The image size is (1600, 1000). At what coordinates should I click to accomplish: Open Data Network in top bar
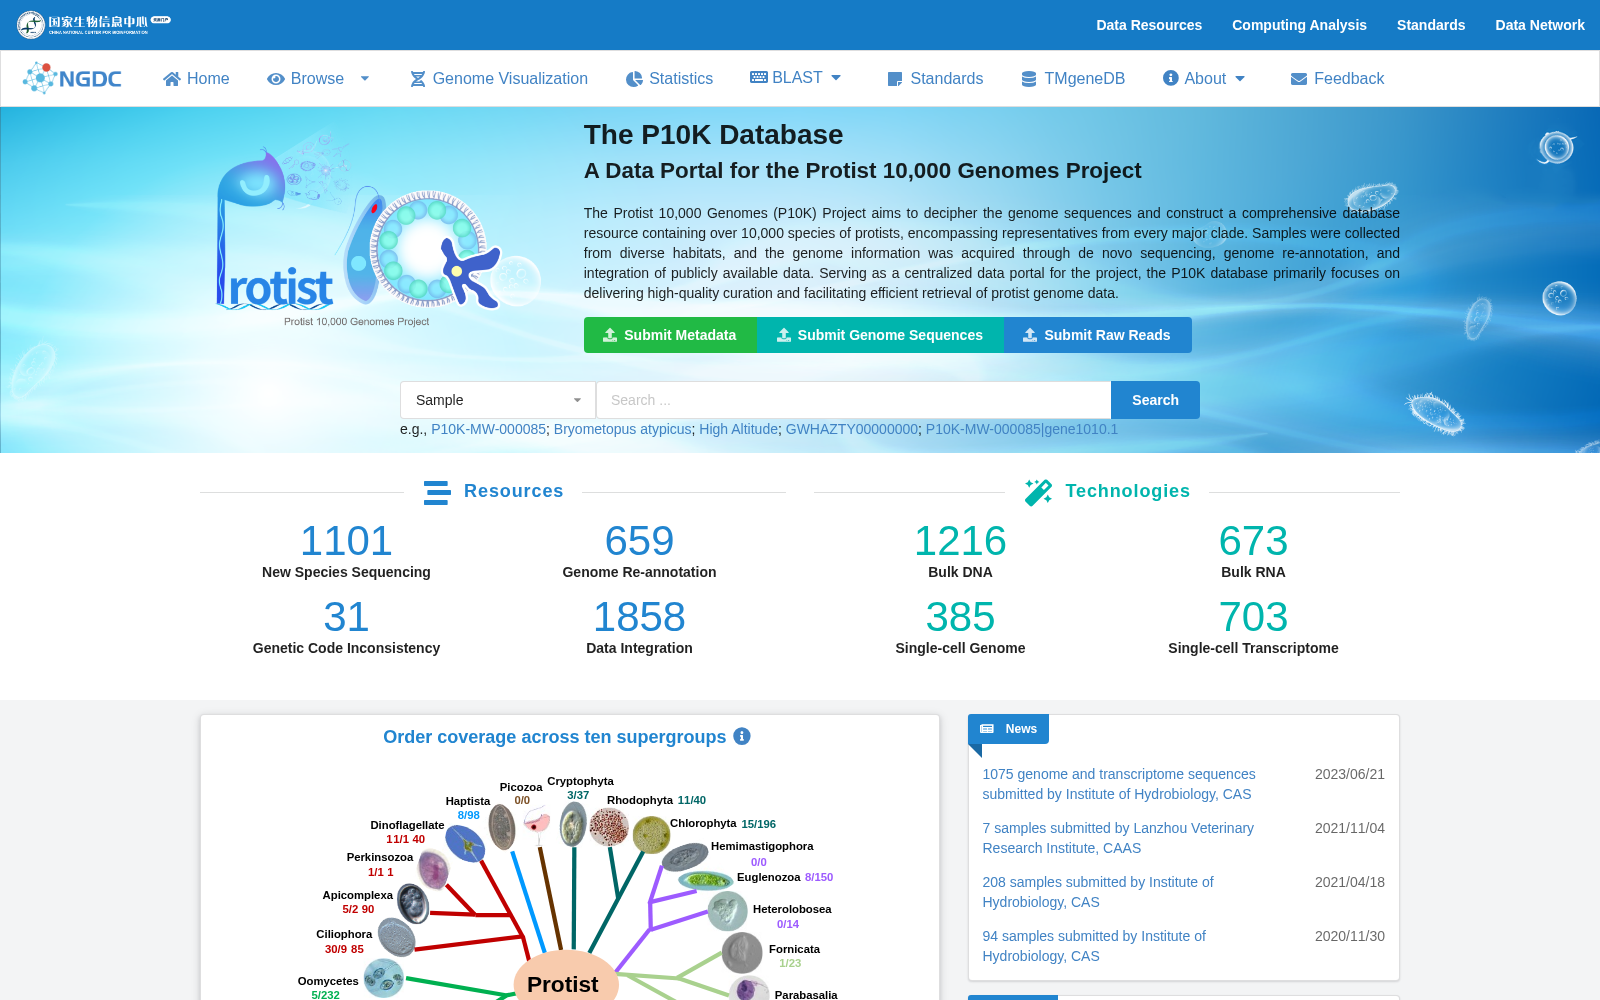click(x=1540, y=25)
